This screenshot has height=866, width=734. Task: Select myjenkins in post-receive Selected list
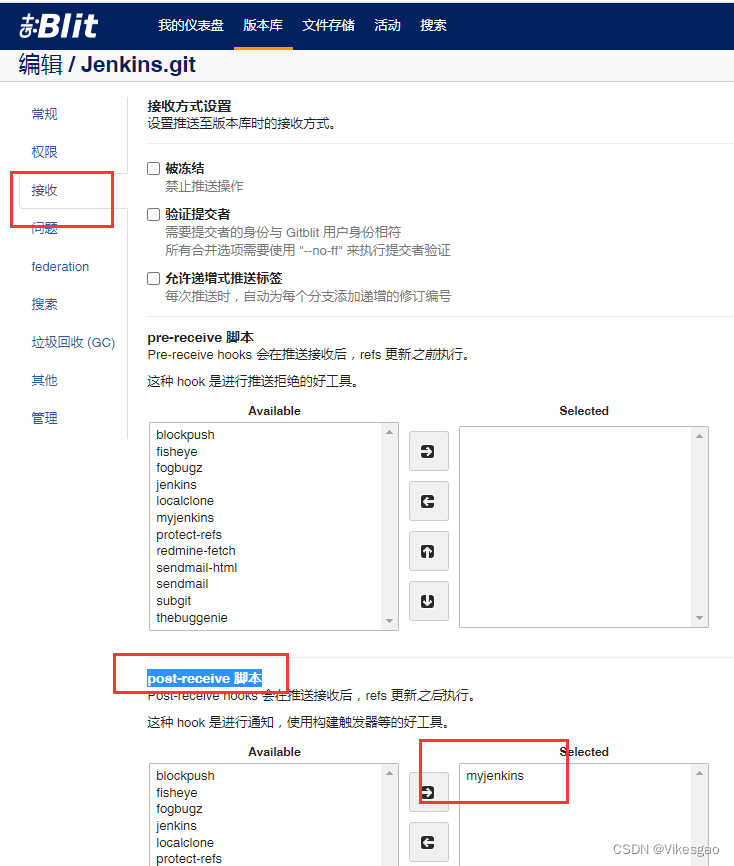(495, 775)
